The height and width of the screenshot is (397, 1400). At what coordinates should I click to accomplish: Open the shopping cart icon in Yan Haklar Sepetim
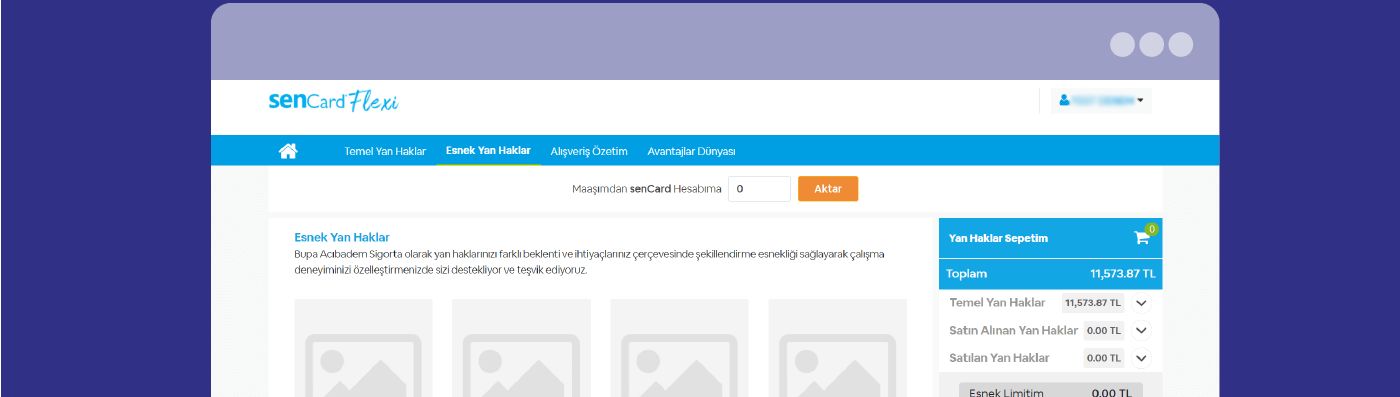1142,238
